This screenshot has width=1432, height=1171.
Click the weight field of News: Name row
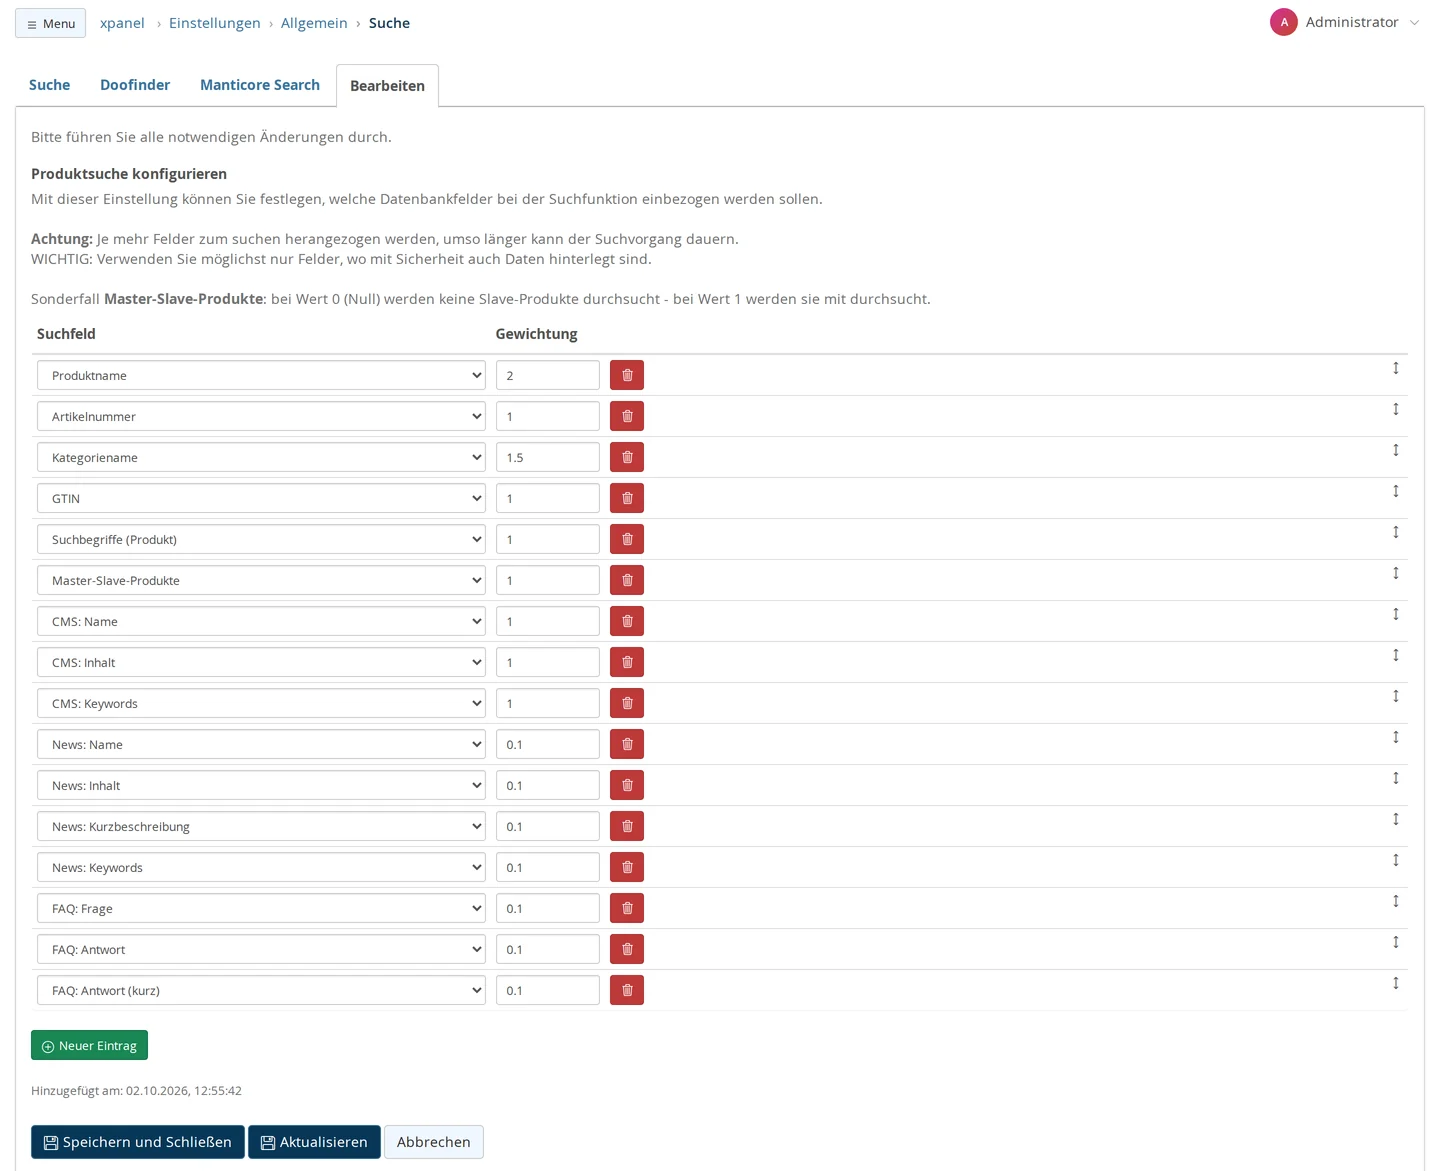tap(548, 744)
